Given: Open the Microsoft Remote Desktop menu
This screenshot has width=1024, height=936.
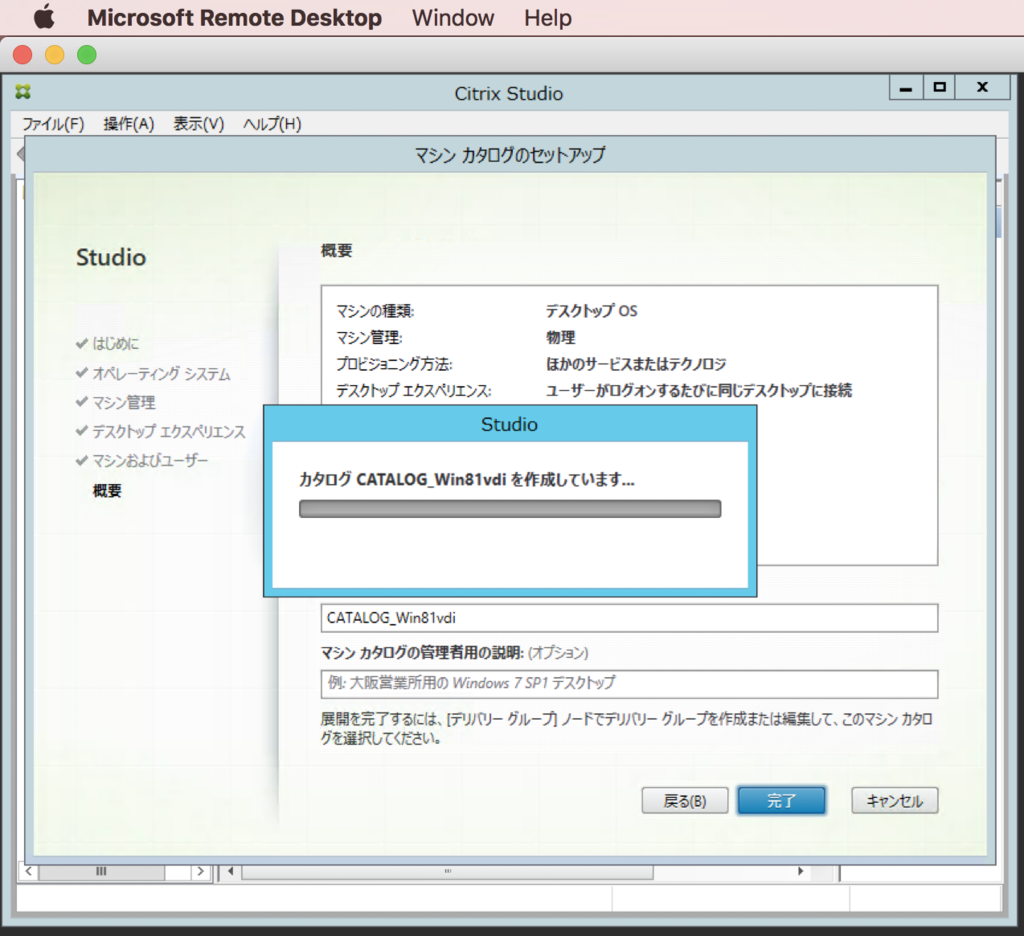Looking at the screenshot, I should pyautogui.click(x=234, y=18).
